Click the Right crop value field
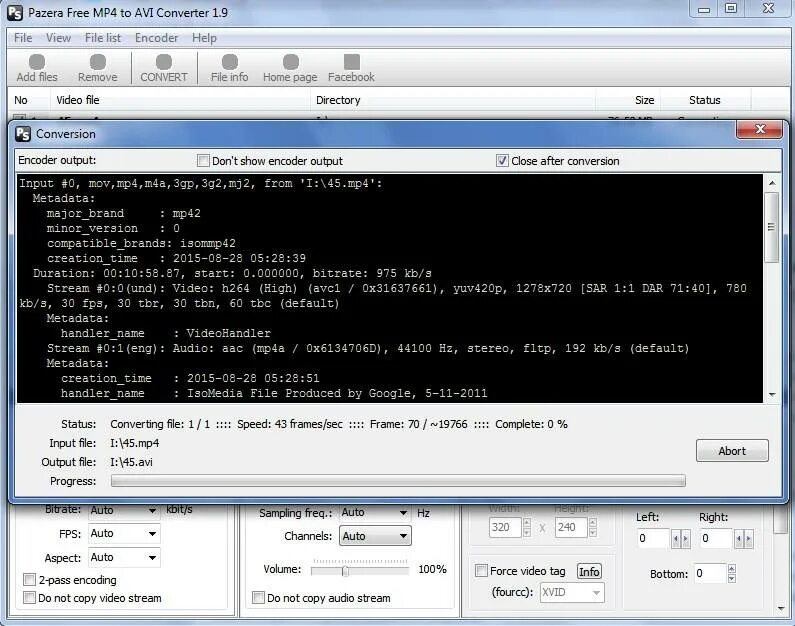Image resolution: width=795 pixels, height=626 pixels. 716,538
